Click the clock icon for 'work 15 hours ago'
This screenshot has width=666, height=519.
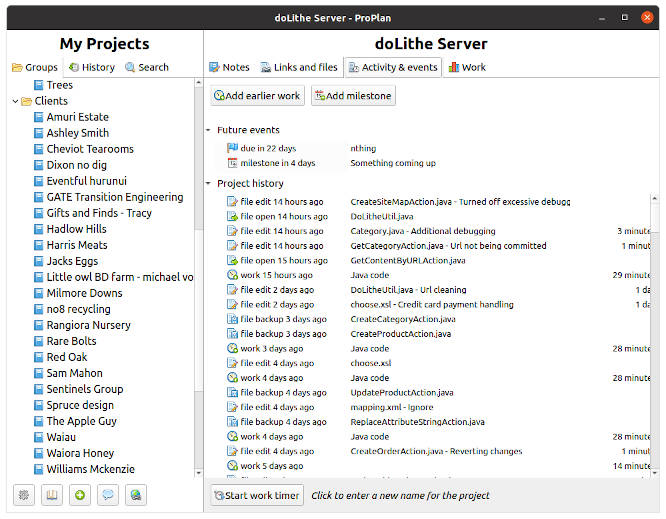click(232, 275)
